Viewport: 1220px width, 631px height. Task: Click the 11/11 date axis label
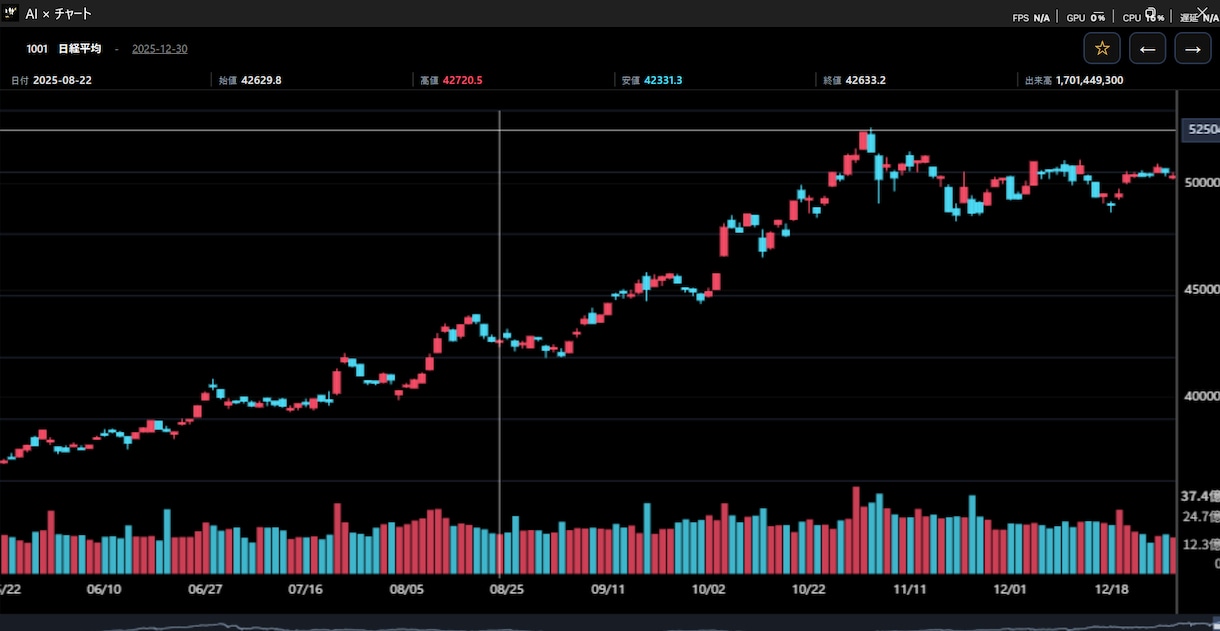coord(910,590)
